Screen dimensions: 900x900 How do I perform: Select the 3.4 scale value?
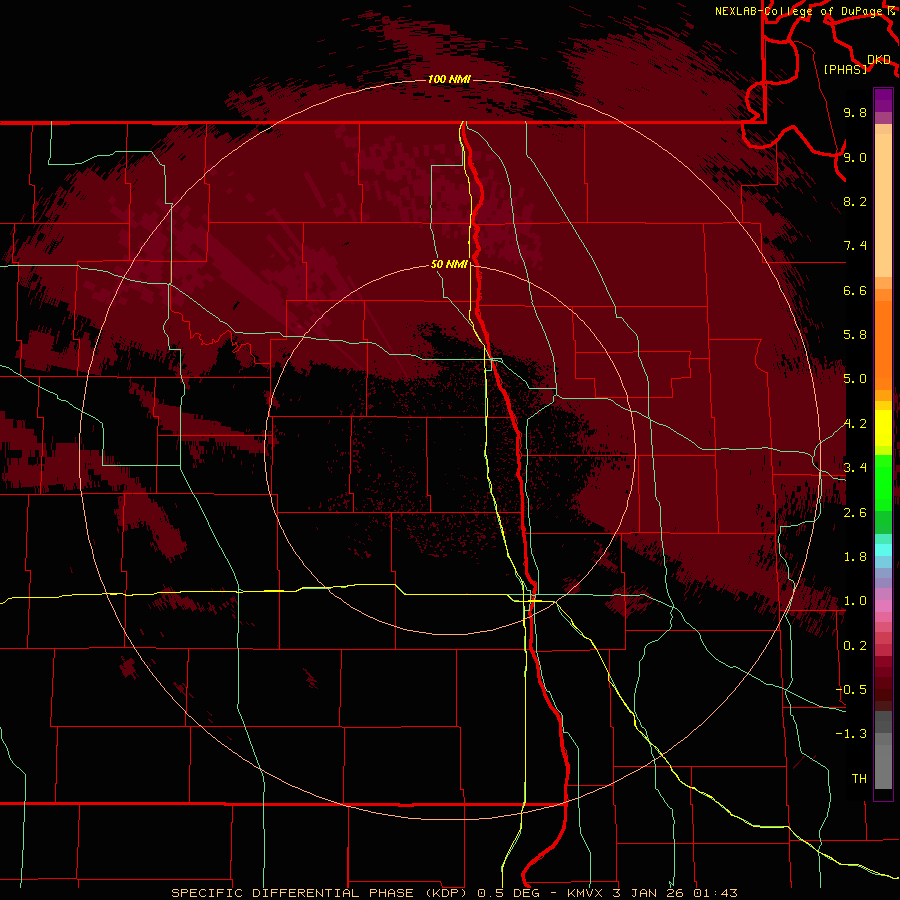pyautogui.click(x=855, y=468)
